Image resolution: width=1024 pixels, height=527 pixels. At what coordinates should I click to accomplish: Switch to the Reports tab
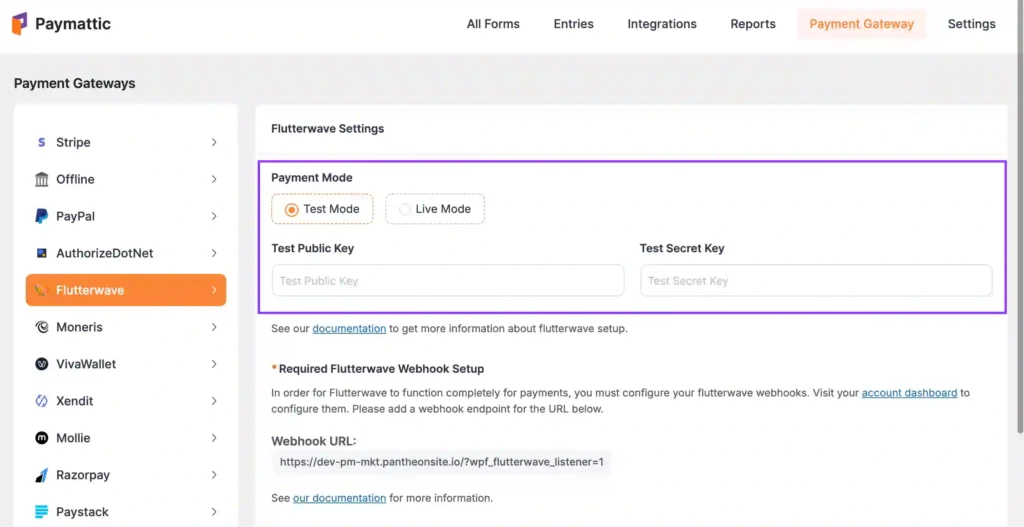pos(753,24)
